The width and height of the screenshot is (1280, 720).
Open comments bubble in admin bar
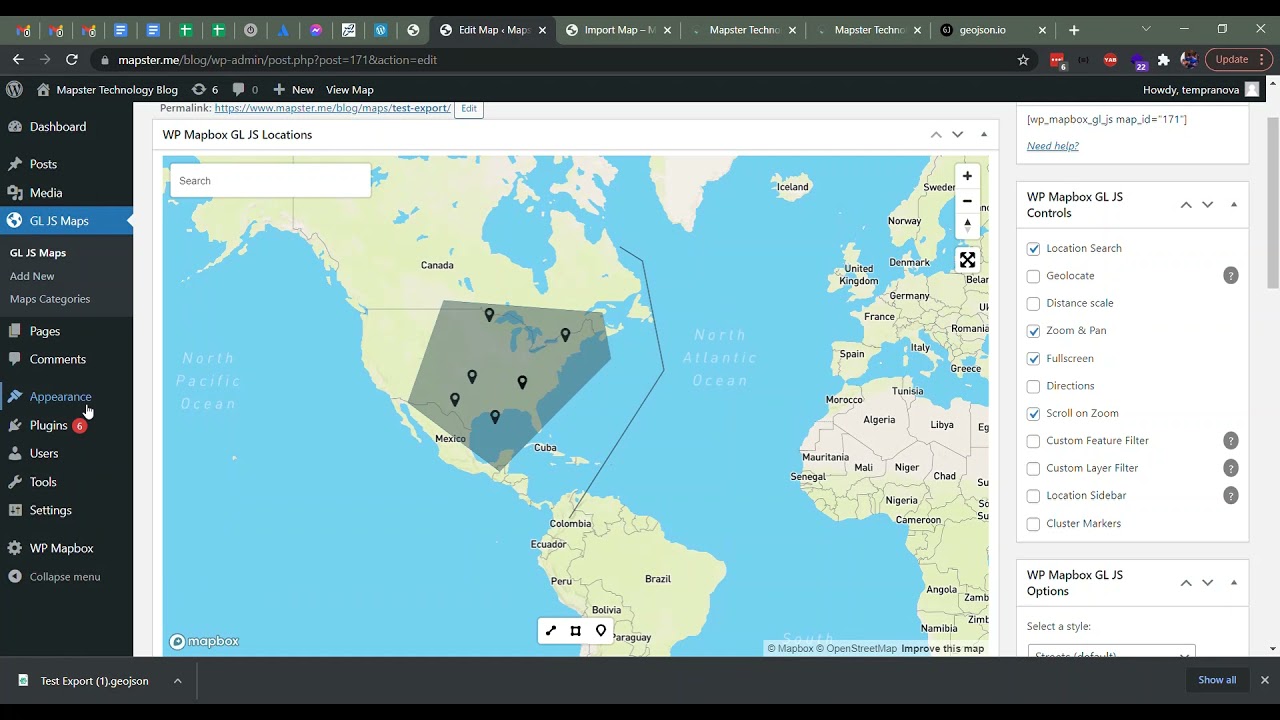pyautogui.click(x=245, y=89)
